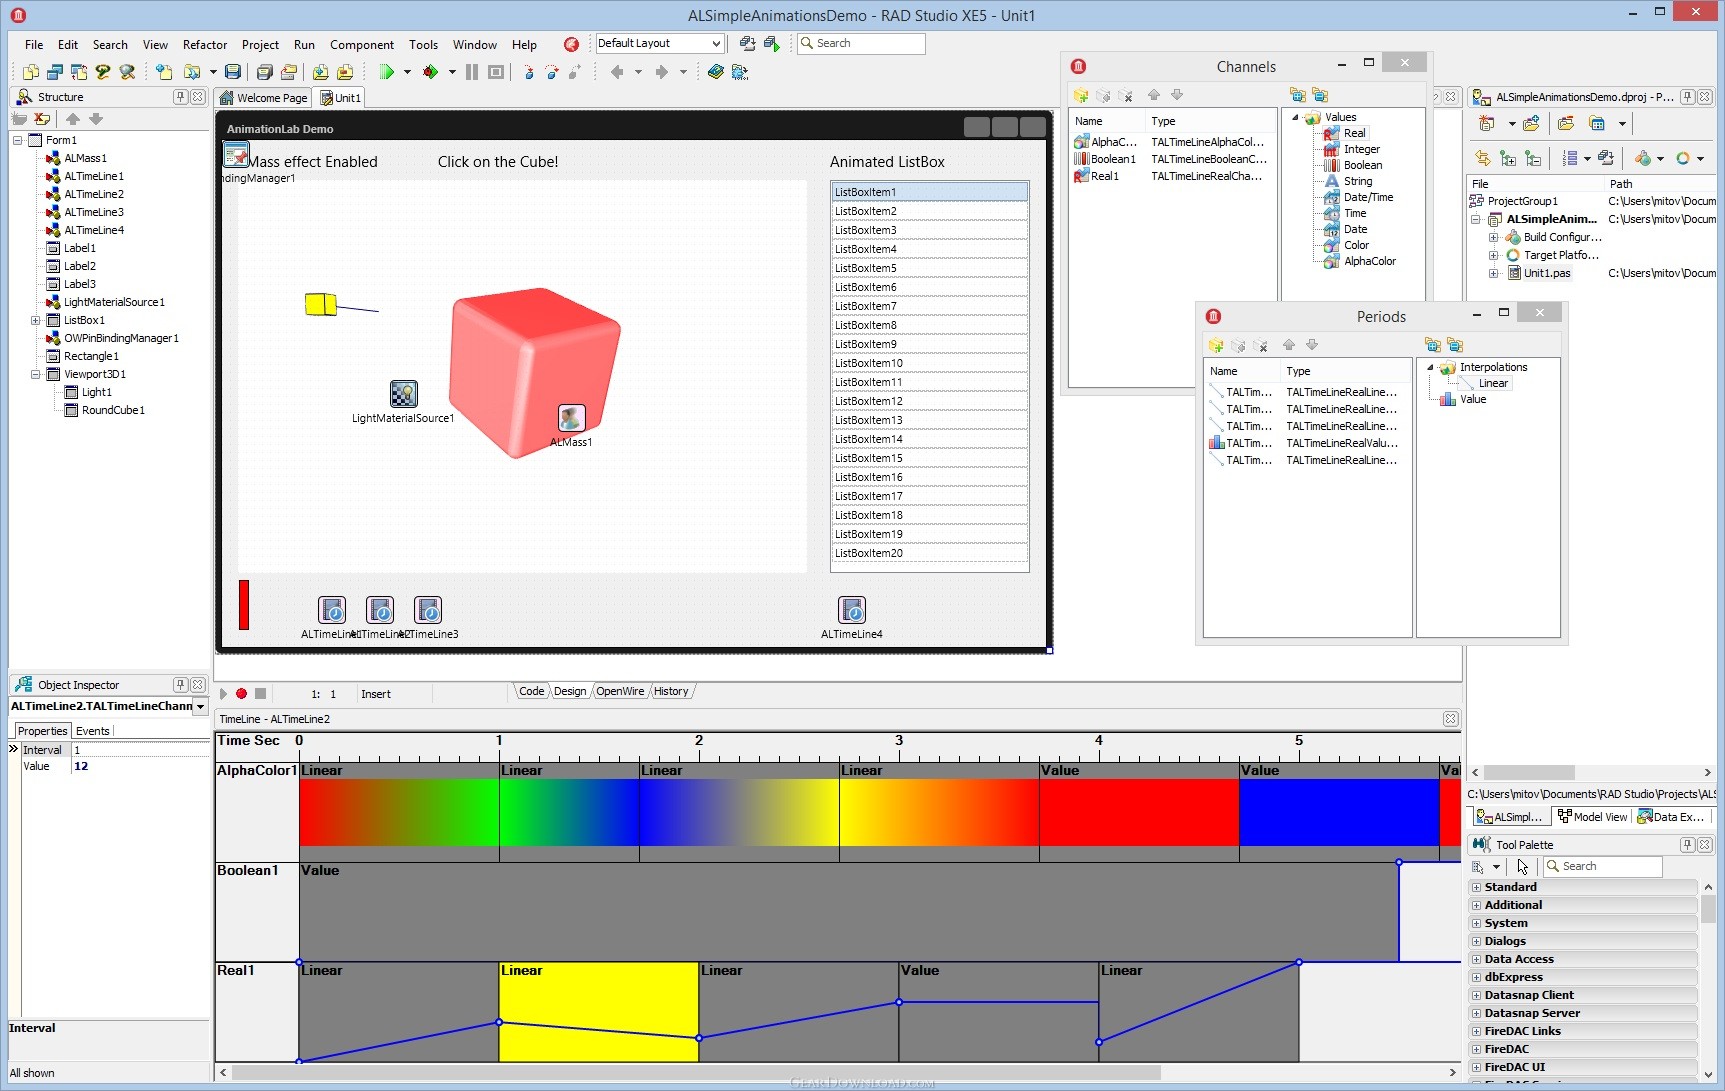Click Save Desktop icon next to layout combo
The width and height of the screenshot is (1725, 1091).
tap(747, 44)
